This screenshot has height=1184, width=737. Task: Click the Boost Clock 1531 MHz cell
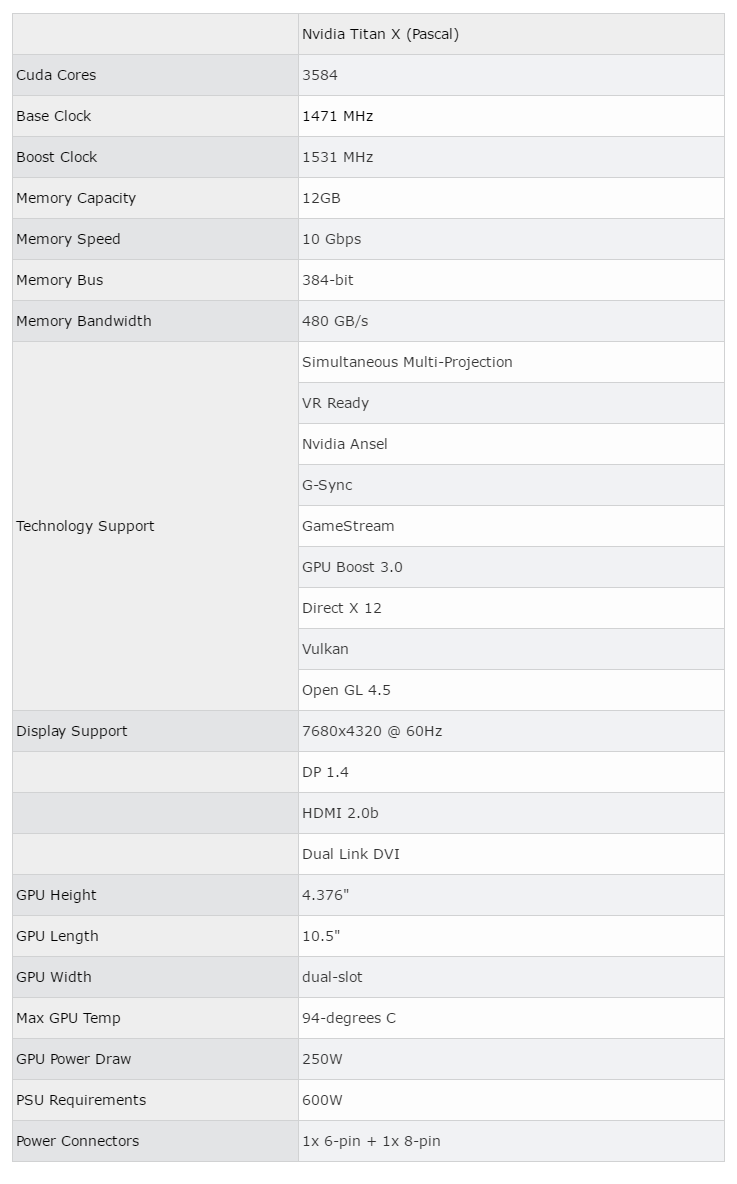[511, 157]
